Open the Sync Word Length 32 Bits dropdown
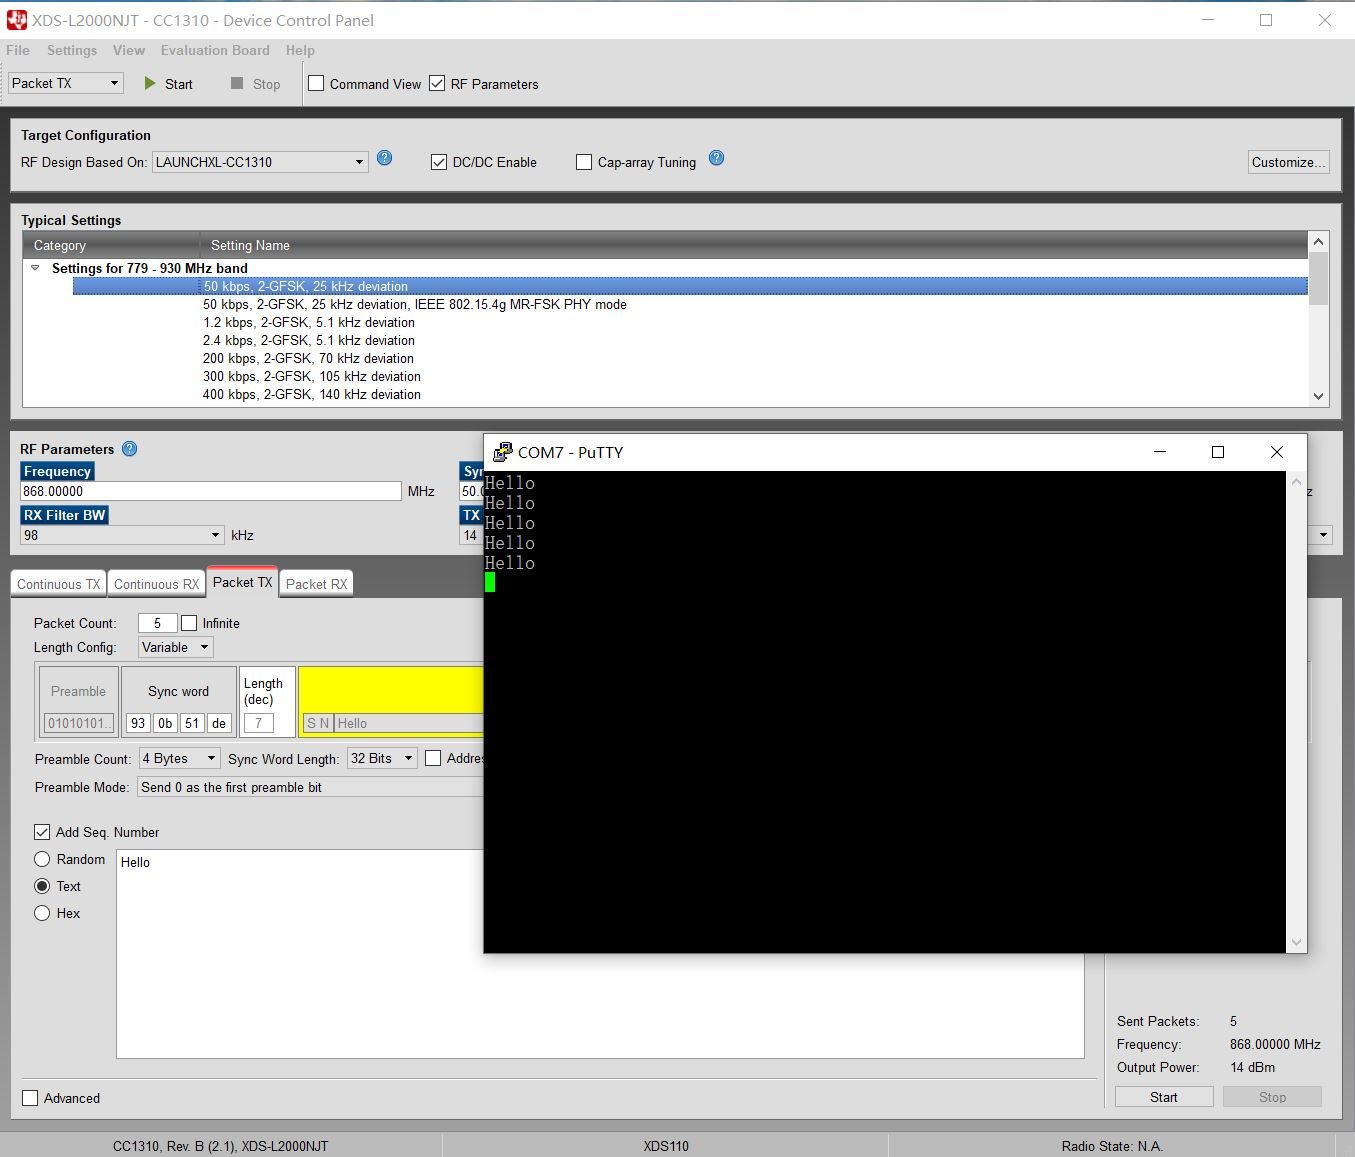 (382, 758)
